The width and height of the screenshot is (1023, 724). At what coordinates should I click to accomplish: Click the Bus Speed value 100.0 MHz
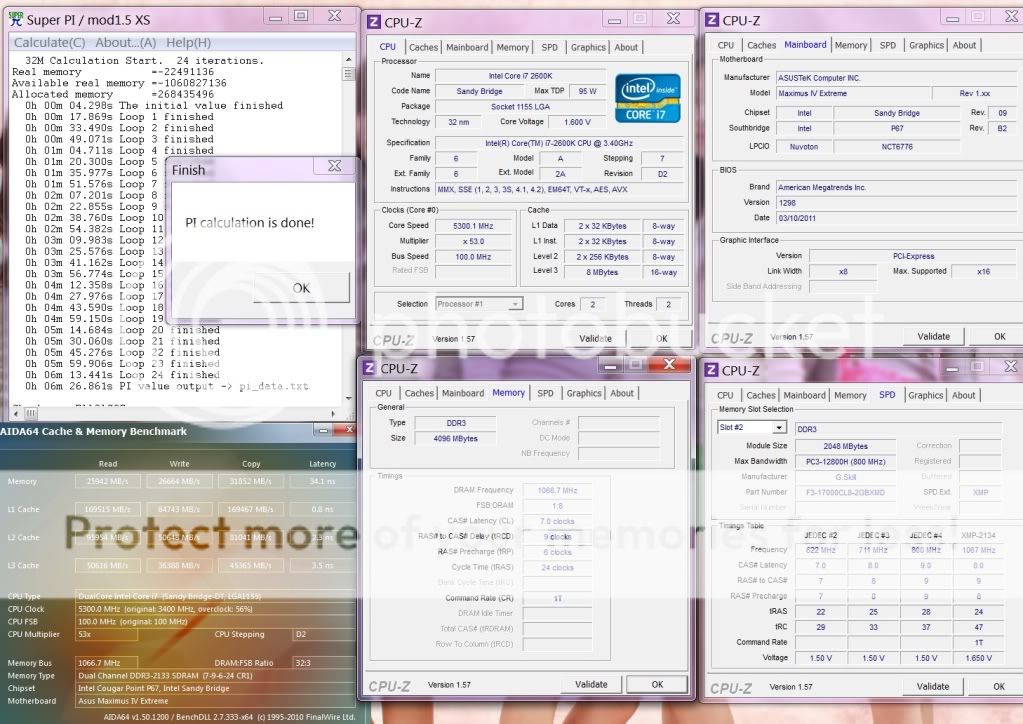click(473, 257)
